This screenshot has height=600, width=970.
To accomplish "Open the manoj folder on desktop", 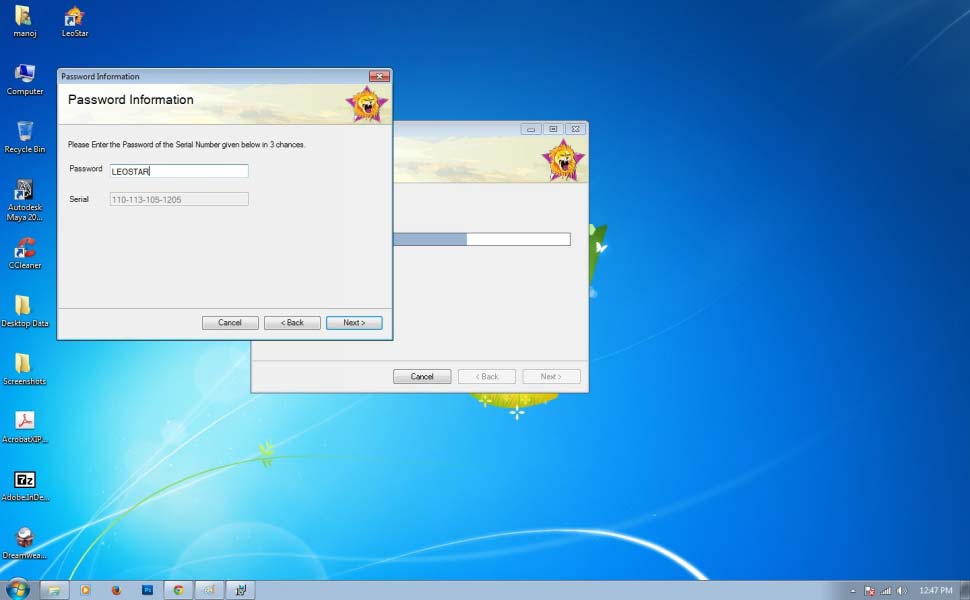I will point(24,20).
